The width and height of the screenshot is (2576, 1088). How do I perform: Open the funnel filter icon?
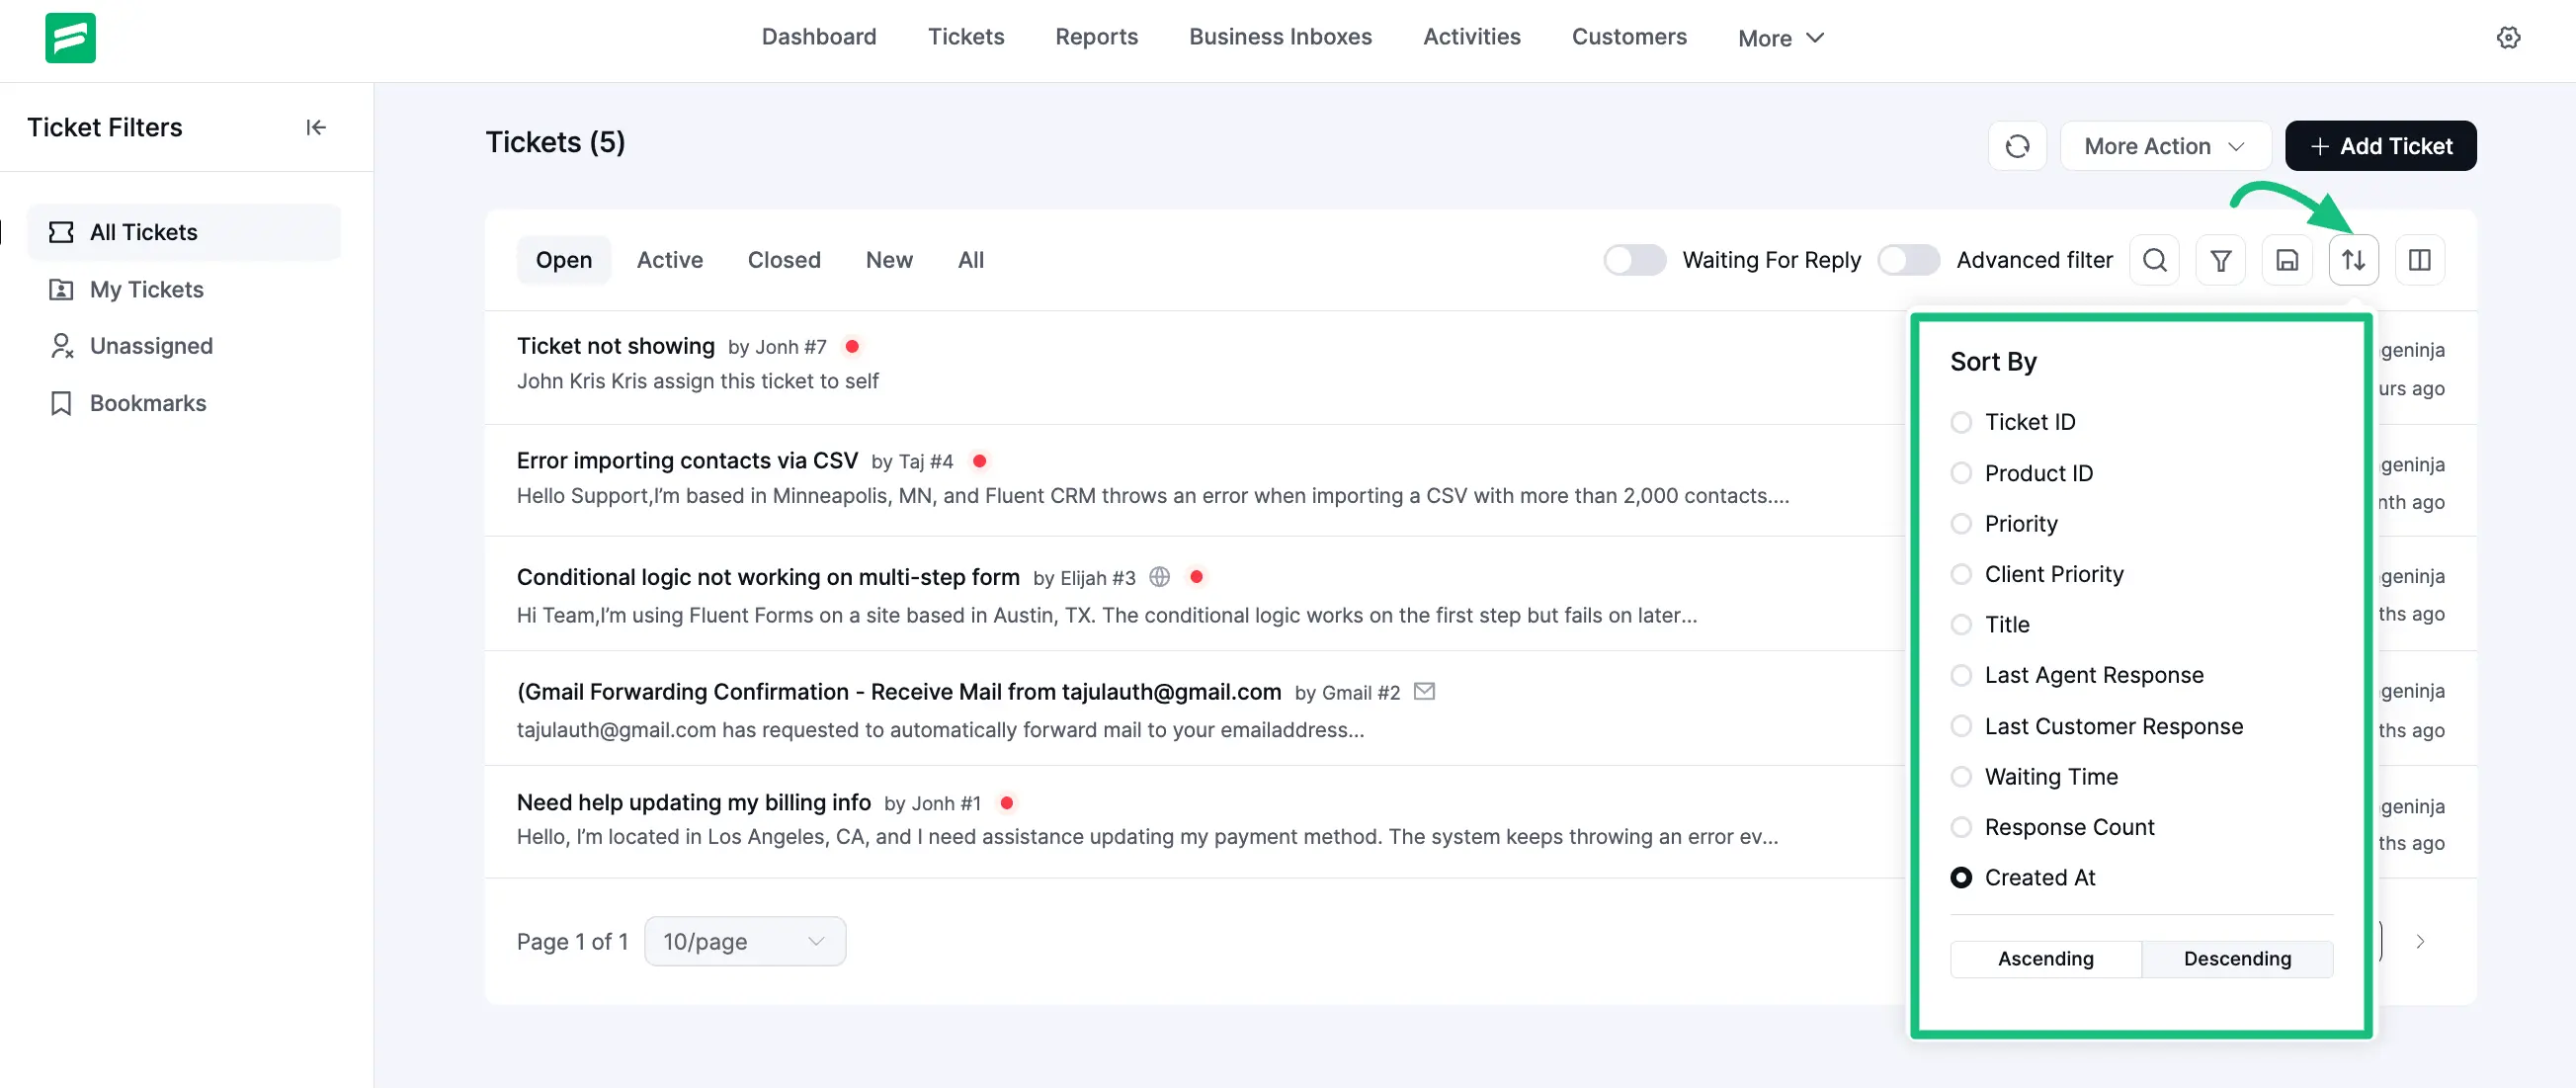pyautogui.click(x=2220, y=260)
